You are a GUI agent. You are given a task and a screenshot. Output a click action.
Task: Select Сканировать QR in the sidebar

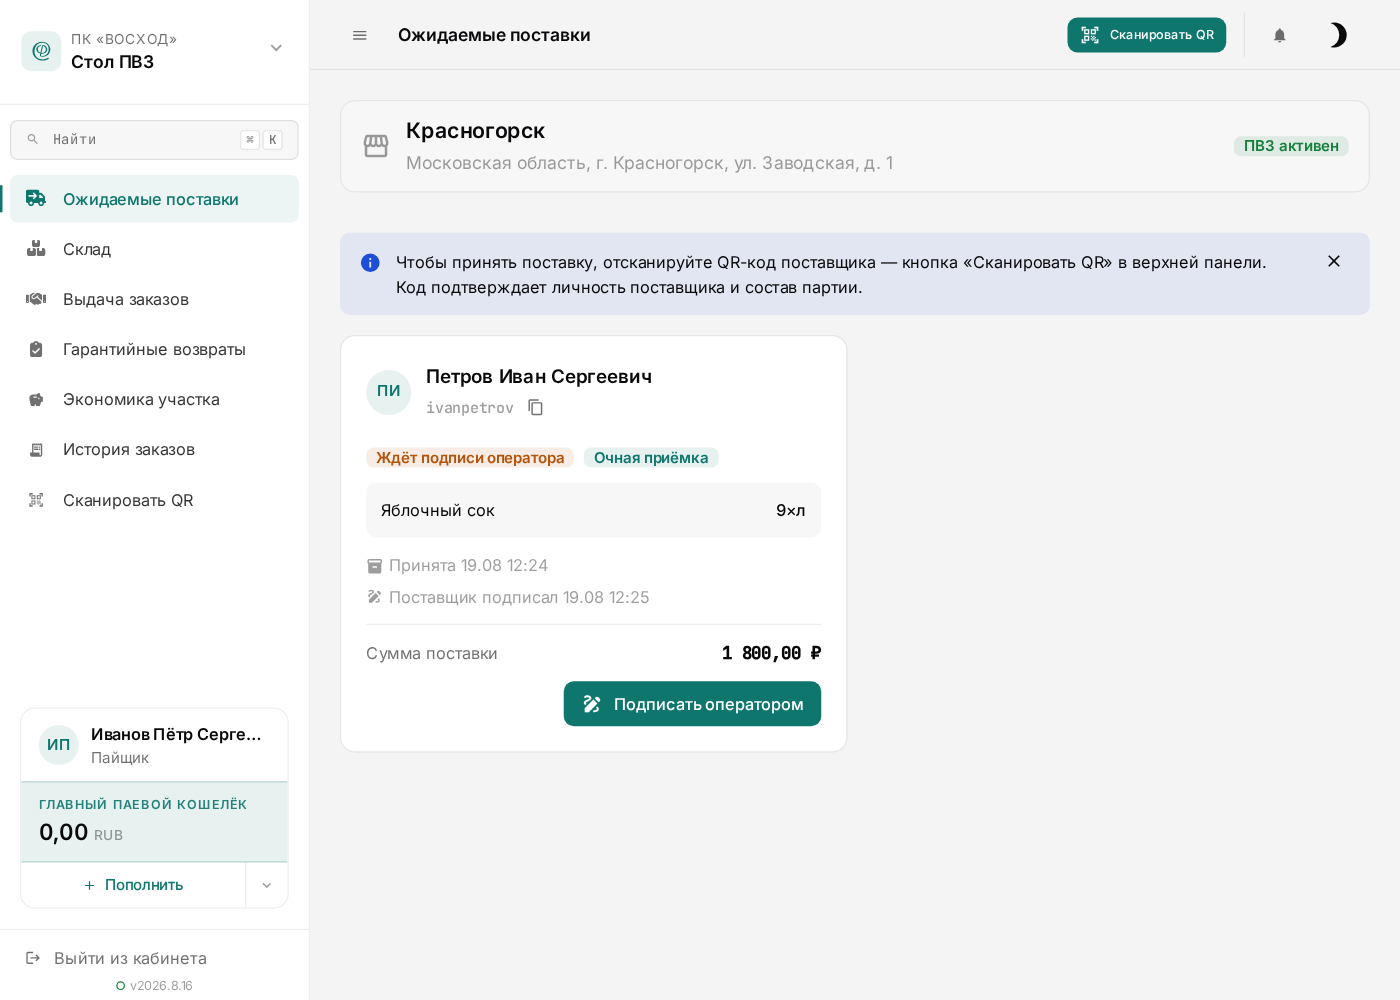[x=154, y=500]
